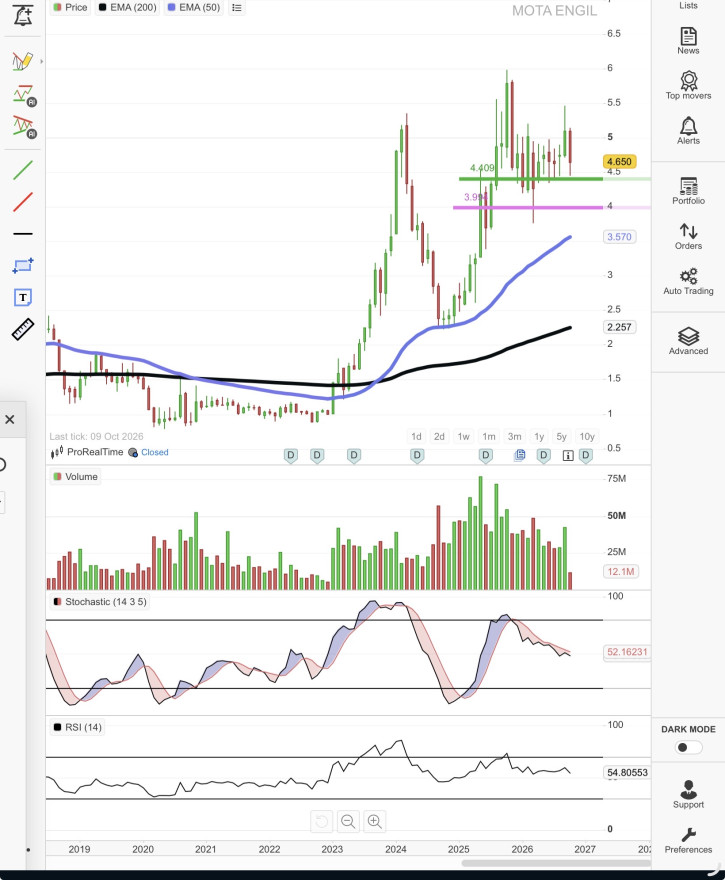Select the magenta 3.99 horizontal level line
725x880 pixels.
(x=527, y=208)
